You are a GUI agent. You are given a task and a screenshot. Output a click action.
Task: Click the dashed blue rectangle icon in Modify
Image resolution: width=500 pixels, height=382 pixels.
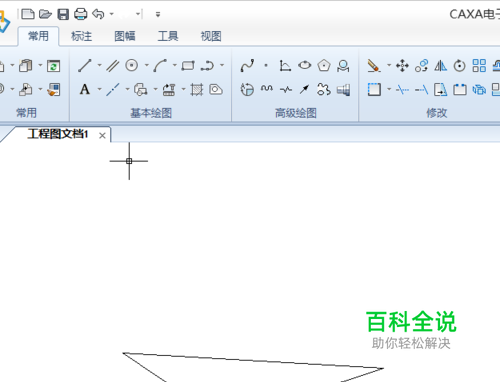pyautogui.click(x=374, y=89)
